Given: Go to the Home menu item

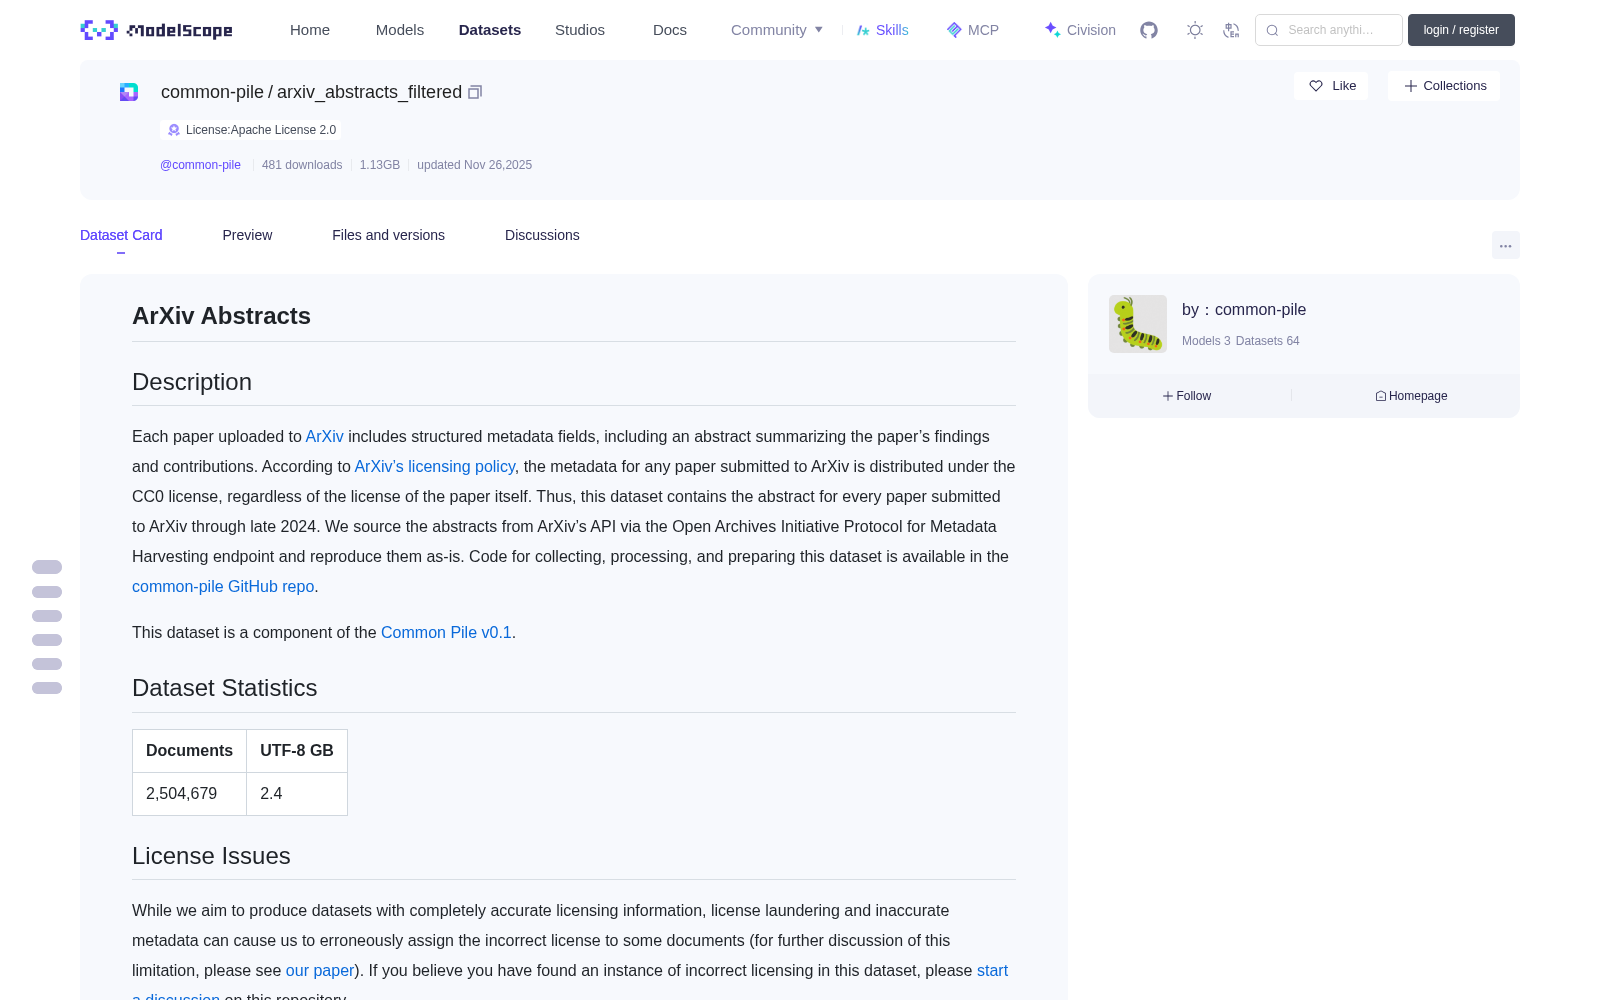Looking at the screenshot, I should pos(310,30).
